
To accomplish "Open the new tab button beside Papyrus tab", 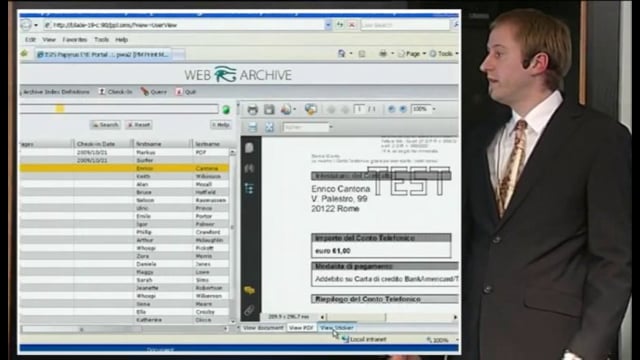I will point(178,54).
